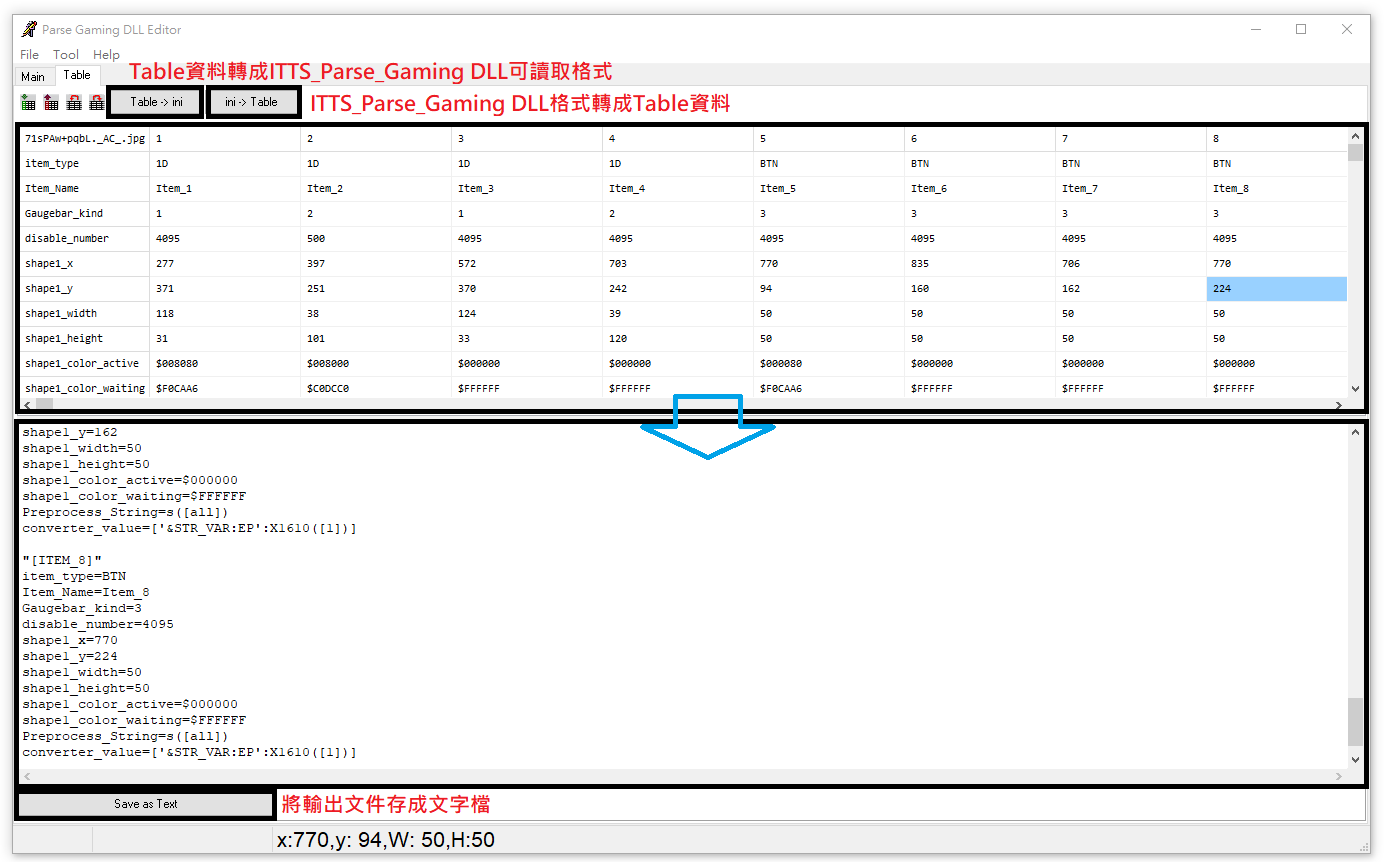
Task: Select the shape1_x row label
Action: pos(85,264)
